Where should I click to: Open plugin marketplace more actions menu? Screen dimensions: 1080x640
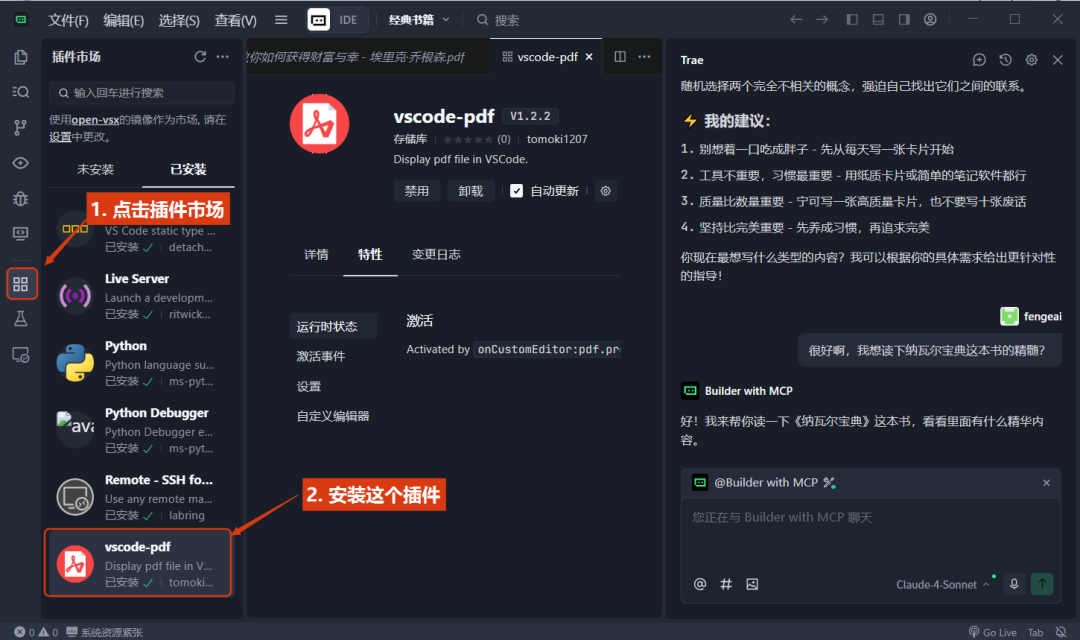222,56
